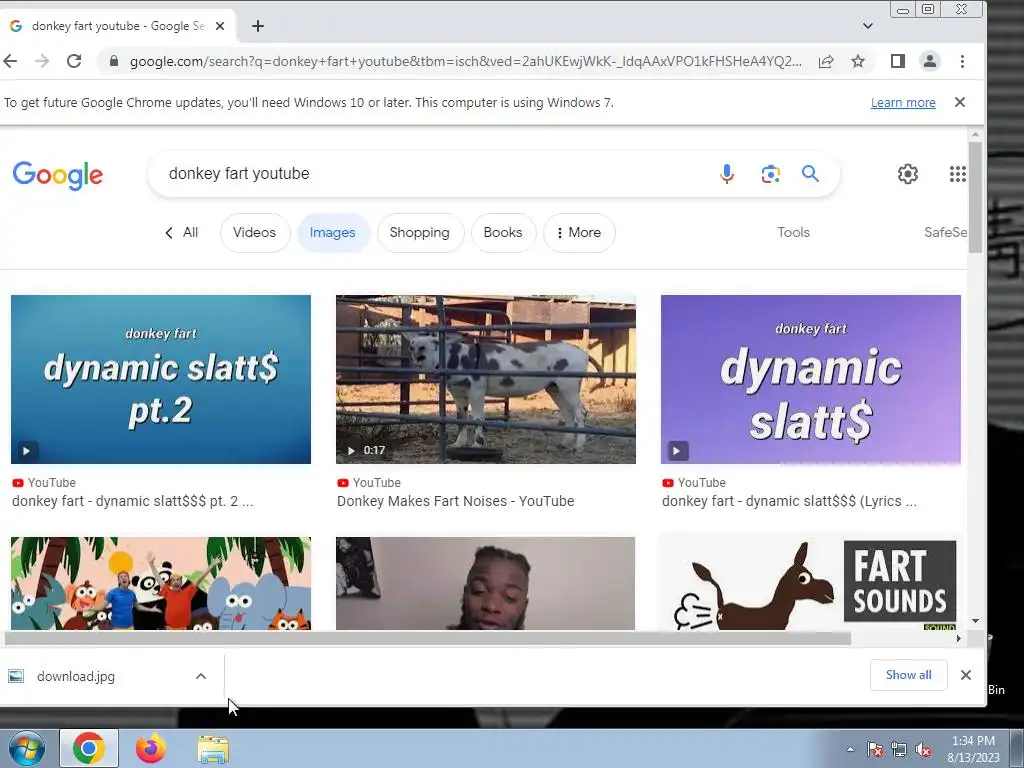The height and width of the screenshot is (768, 1024).
Task: Open the thumbnail of man with braids
Action: pyautogui.click(x=485, y=583)
